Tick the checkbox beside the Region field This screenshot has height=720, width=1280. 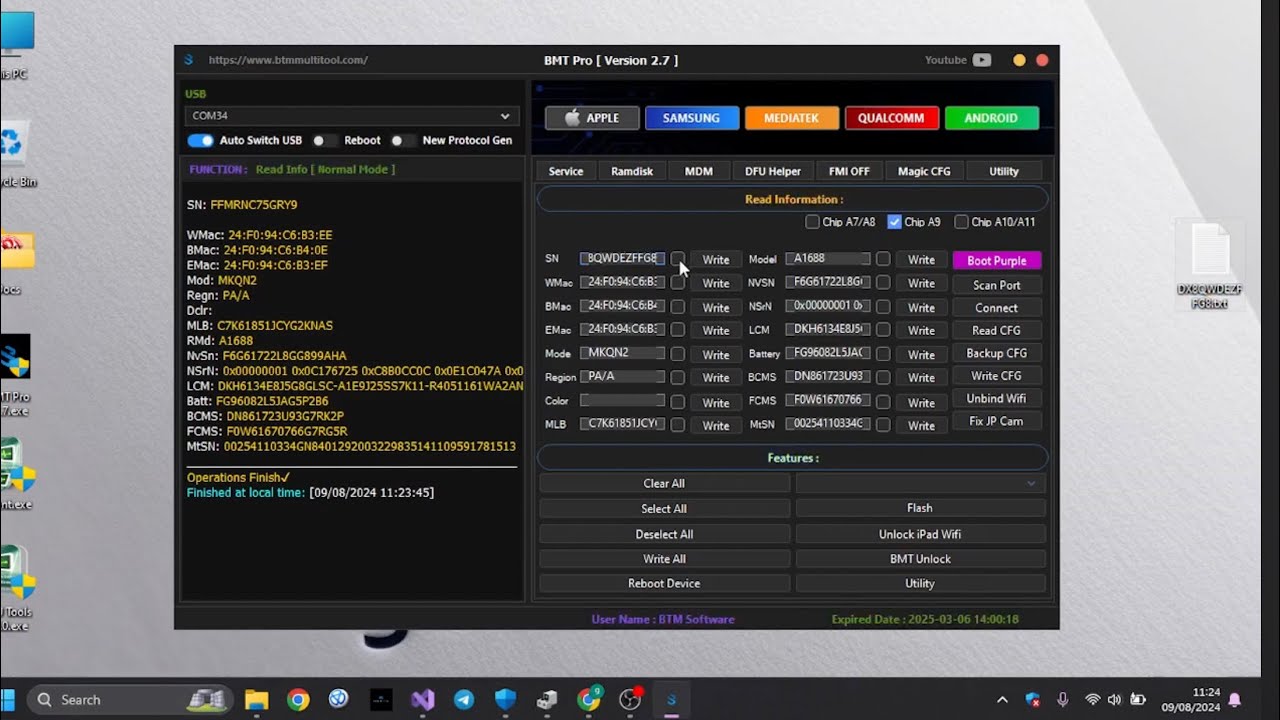(677, 377)
